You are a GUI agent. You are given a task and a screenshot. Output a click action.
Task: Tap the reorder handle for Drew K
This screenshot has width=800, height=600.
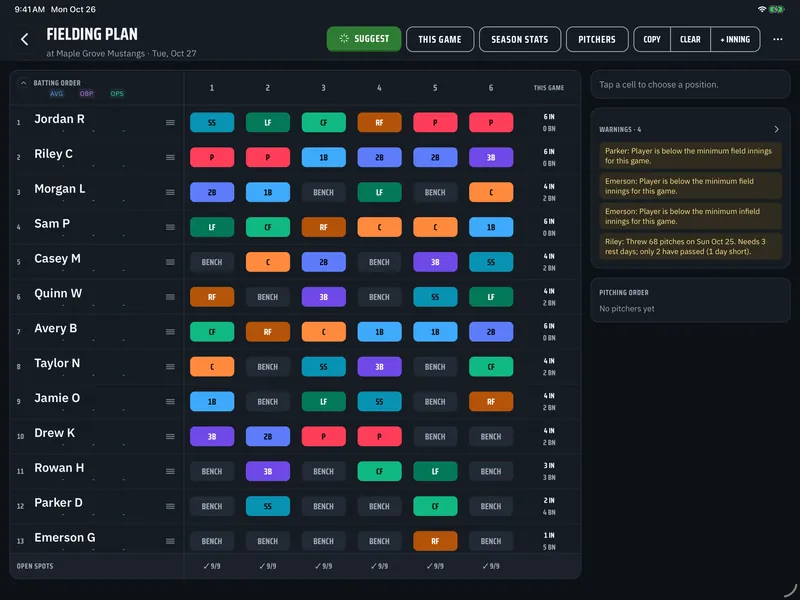pyautogui.click(x=170, y=437)
